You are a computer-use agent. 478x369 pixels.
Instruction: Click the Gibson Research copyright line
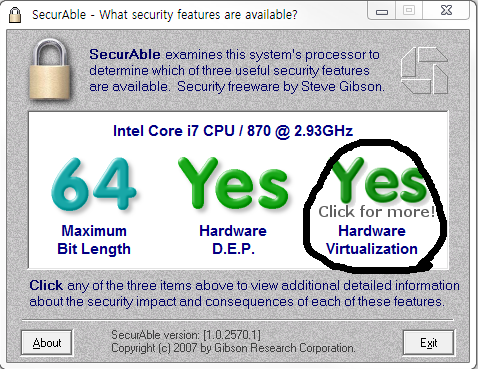coord(233,348)
